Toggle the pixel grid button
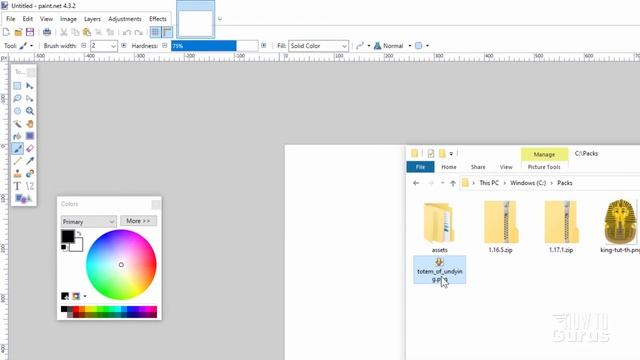 pyautogui.click(x=156, y=32)
